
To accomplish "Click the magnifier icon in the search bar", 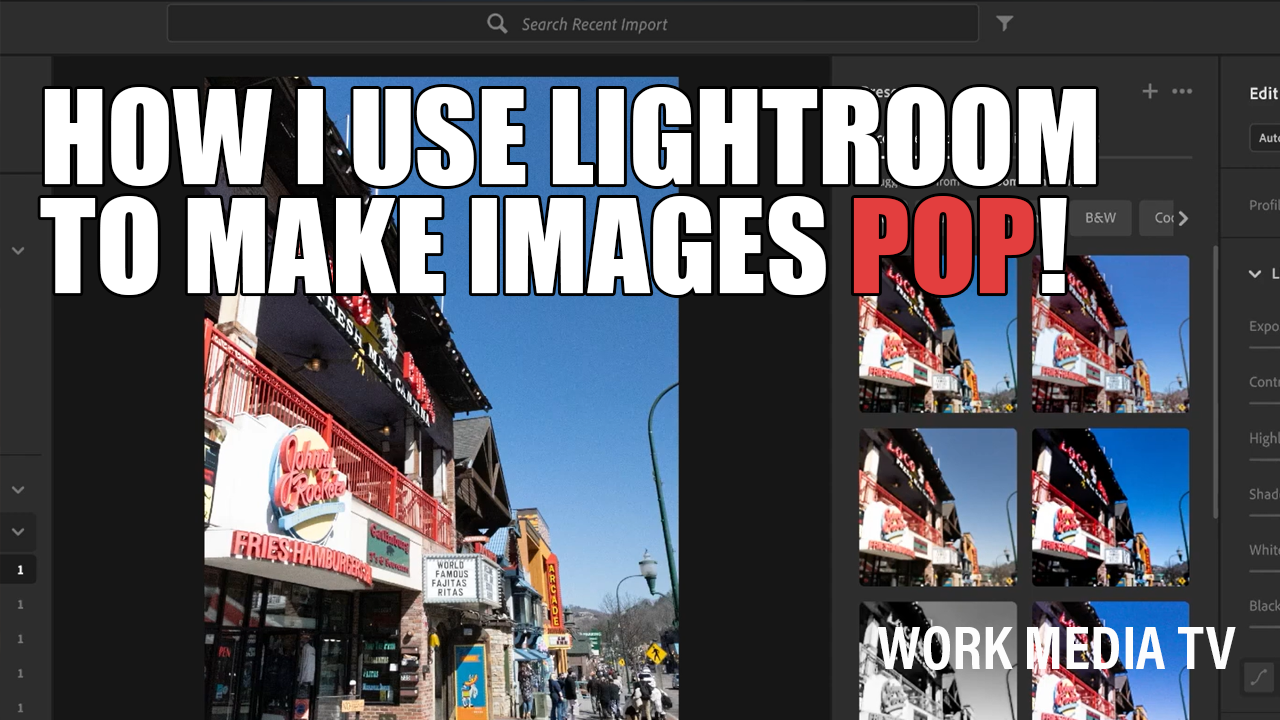I will [x=497, y=23].
